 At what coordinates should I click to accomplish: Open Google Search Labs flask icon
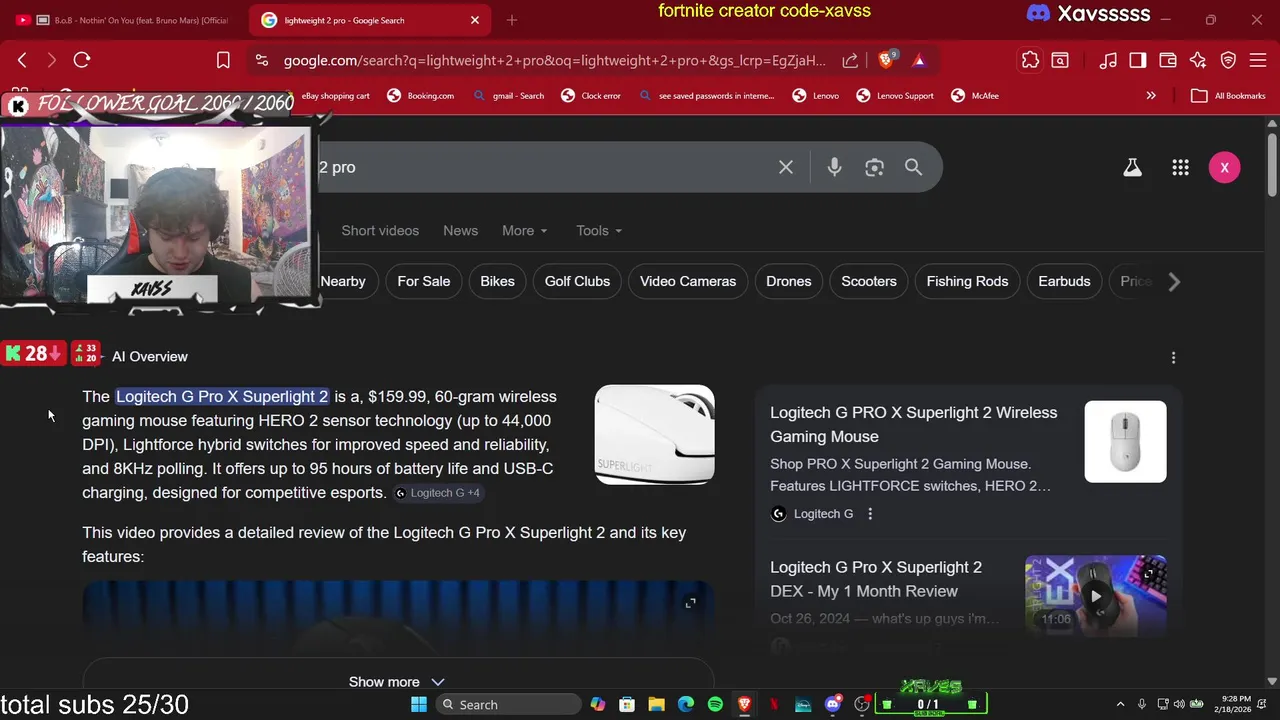[x=1132, y=167]
